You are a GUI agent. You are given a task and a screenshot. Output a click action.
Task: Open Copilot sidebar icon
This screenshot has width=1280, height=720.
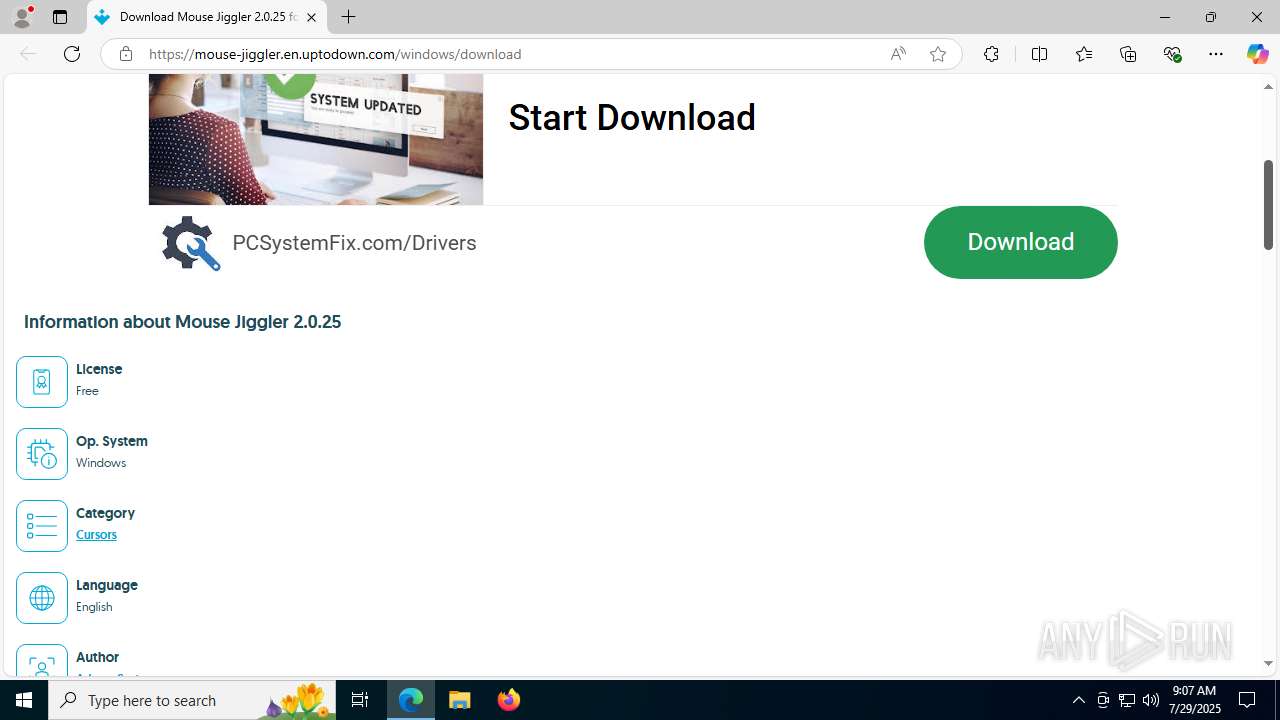click(x=1257, y=54)
